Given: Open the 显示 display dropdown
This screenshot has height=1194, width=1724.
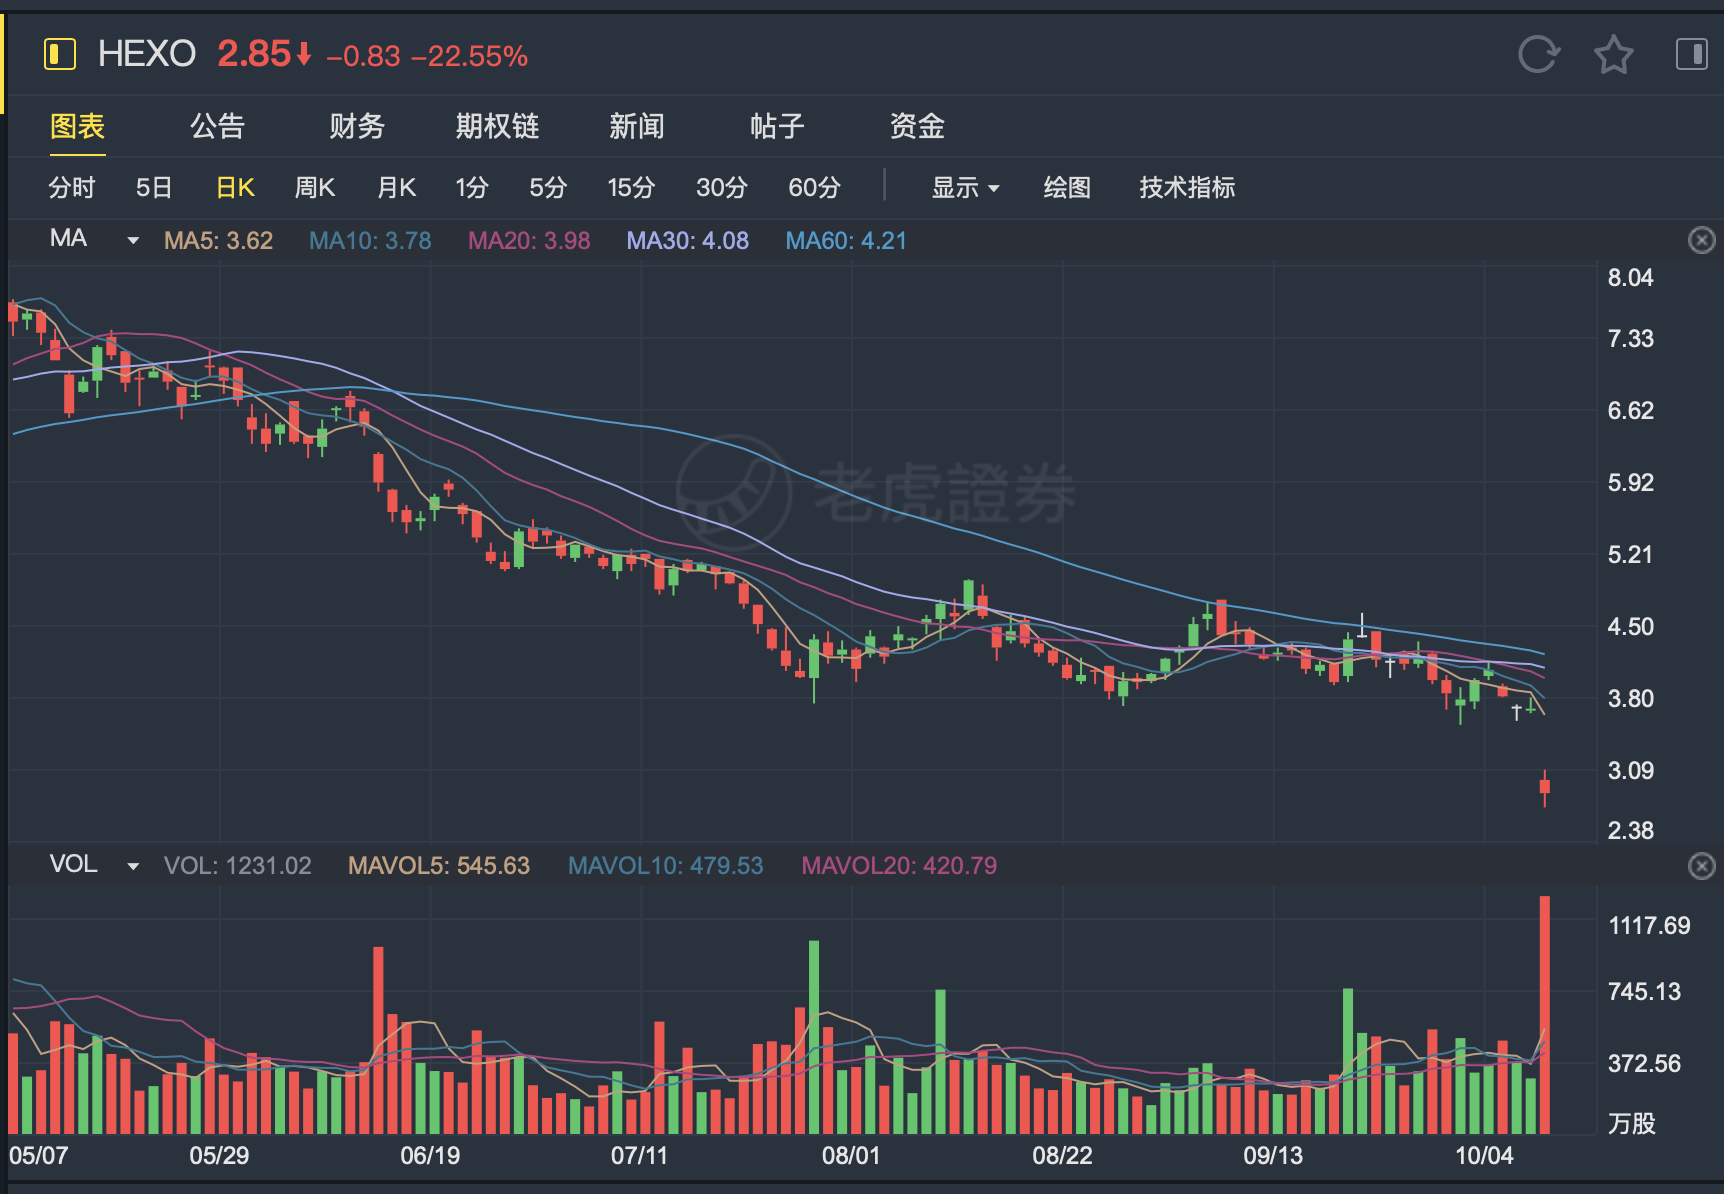Looking at the screenshot, I should [x=965, y=187].
